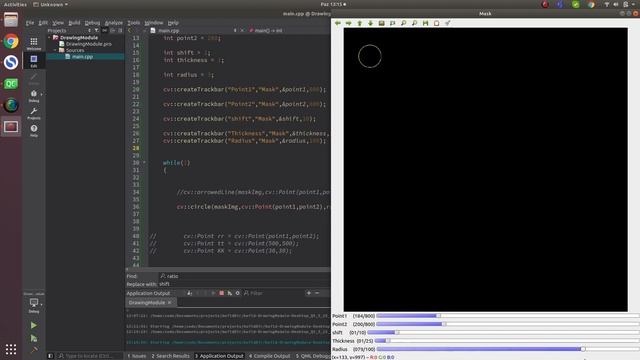
Task: Pan image down in Mask window
Action: [x=371, y=23]
